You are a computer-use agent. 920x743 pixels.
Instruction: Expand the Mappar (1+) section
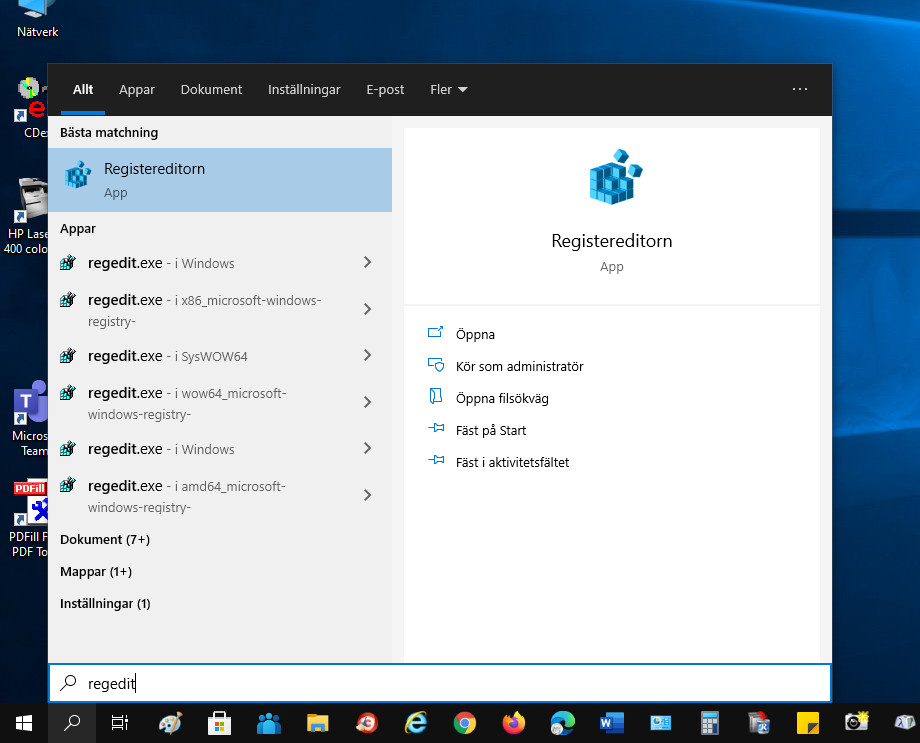95,571
